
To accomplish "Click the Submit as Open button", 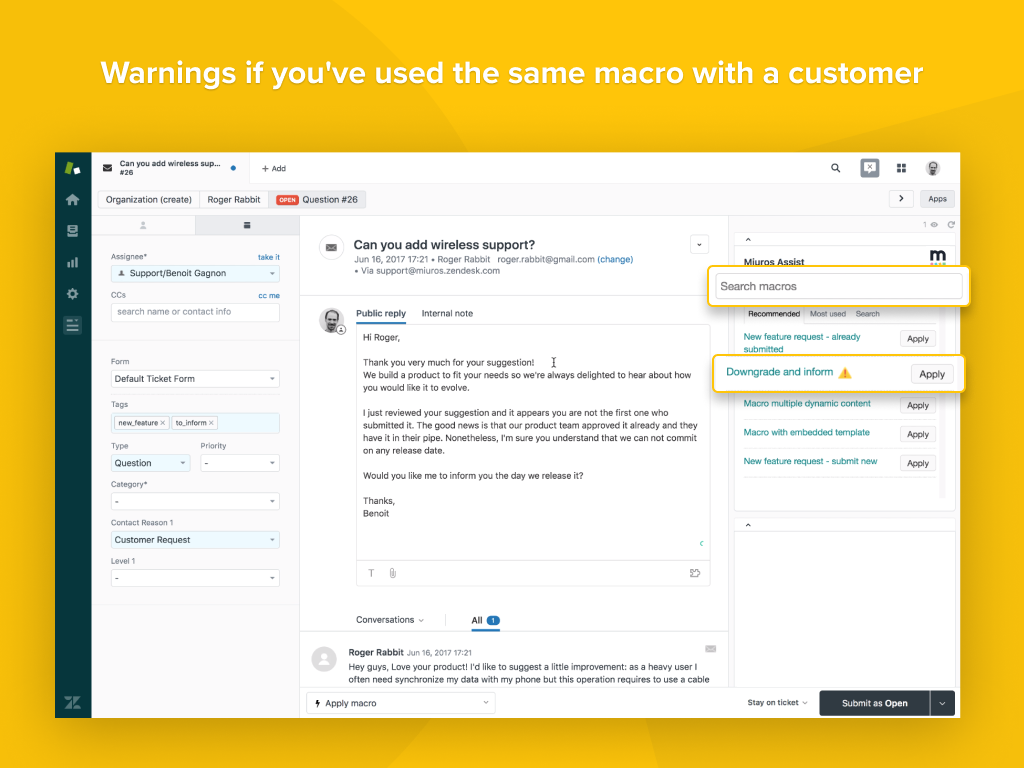I will pos(874,703).
